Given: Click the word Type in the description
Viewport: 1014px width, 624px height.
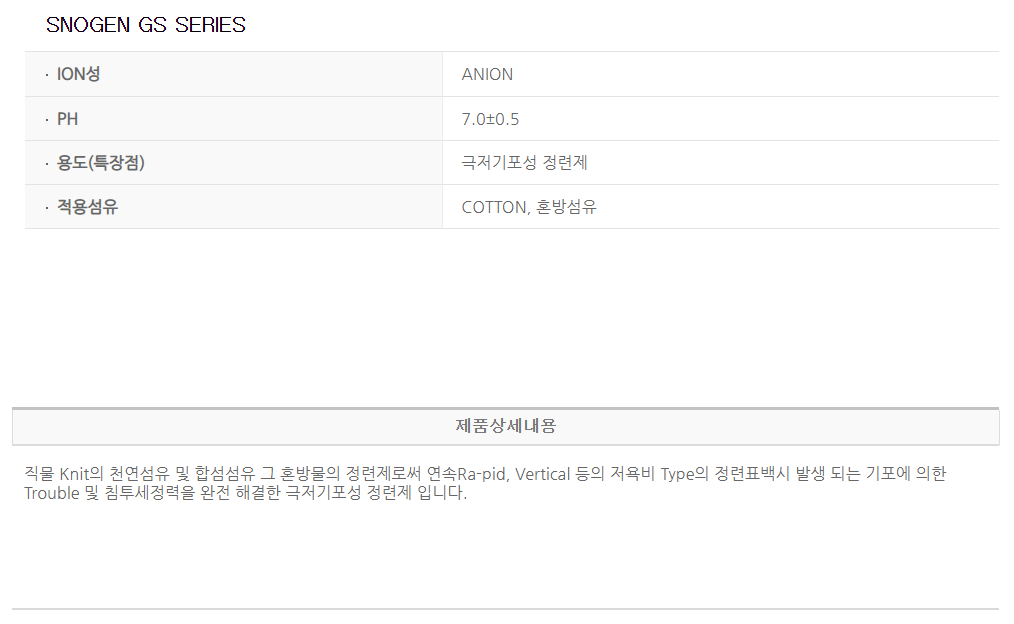Looking at the screenshot, I should click(x=677, y=473).
